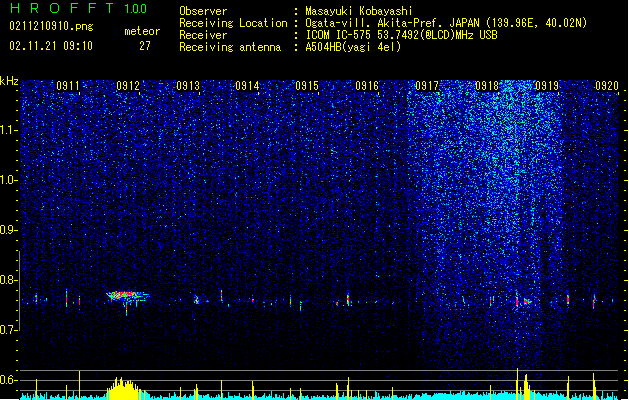
Task: Click the 0915 time marker
Action: point(307,86)
